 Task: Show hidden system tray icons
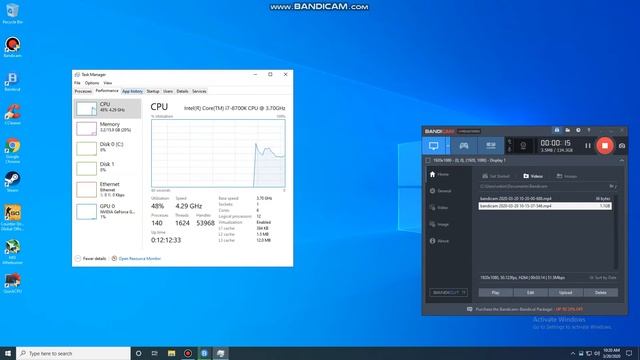[573, 353]
